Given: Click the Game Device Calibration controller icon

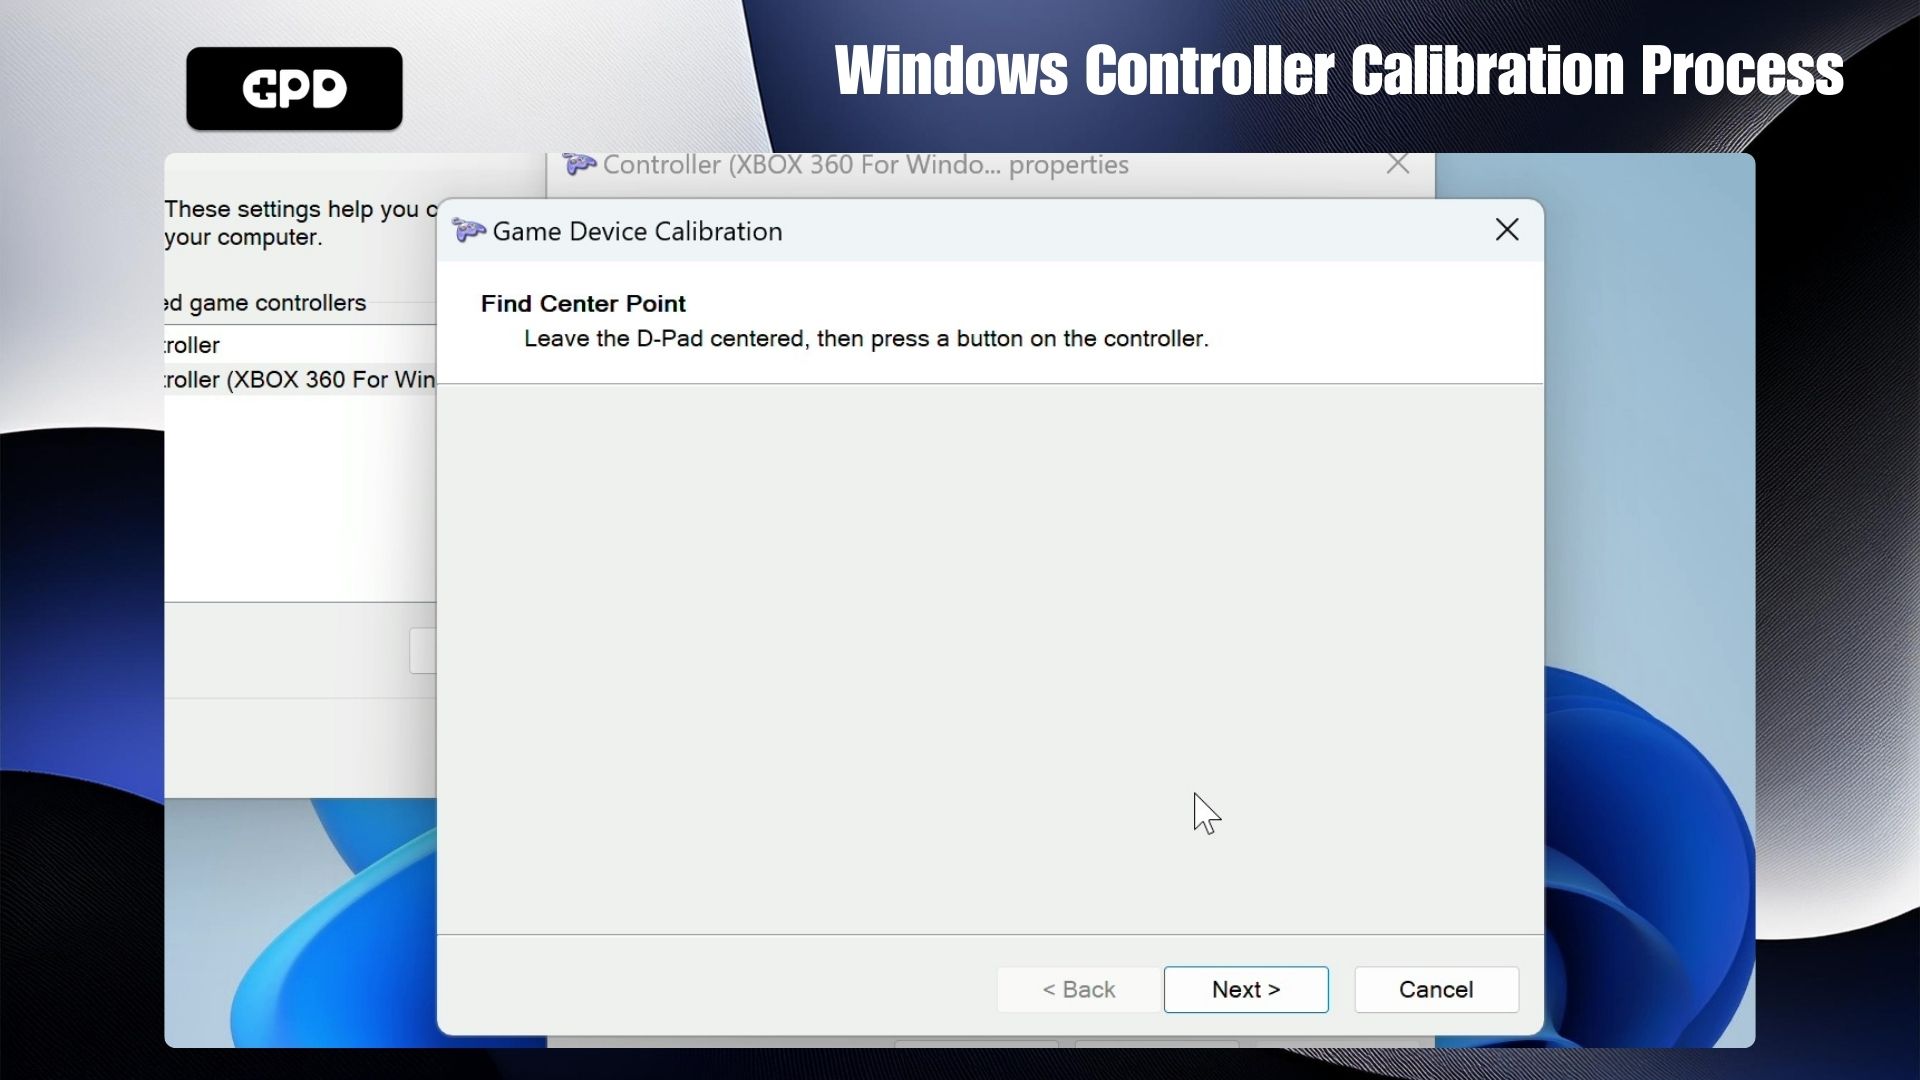Looking at the screenshot, I should click(x=468, y=231).
